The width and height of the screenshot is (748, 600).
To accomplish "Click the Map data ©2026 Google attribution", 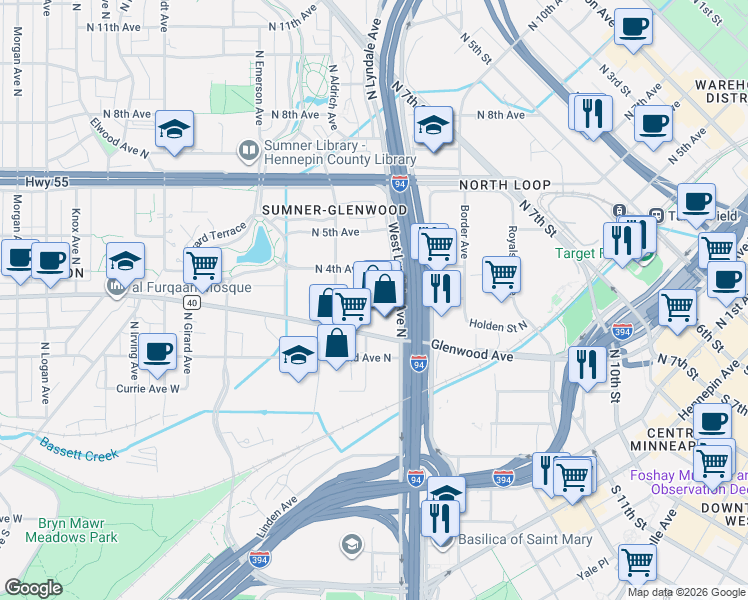I will 686,592.
